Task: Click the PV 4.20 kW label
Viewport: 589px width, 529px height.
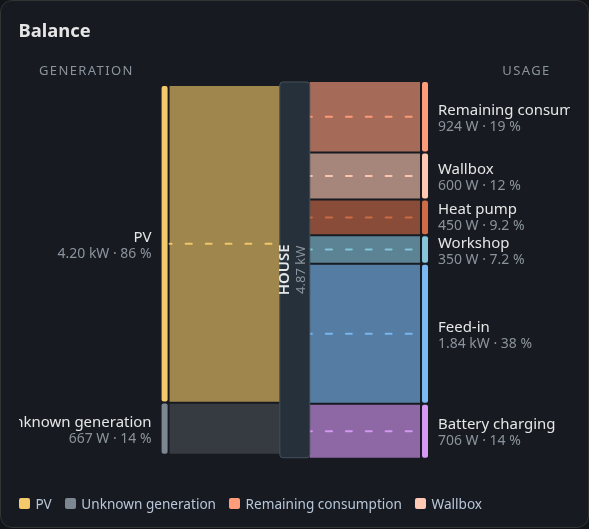Action: pos(104,245)
